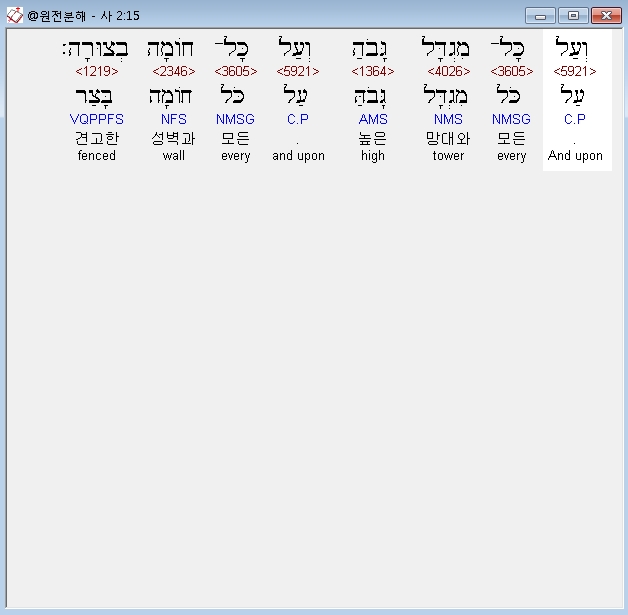Click the Korean gloss 견고한

[x=97, y=138]
